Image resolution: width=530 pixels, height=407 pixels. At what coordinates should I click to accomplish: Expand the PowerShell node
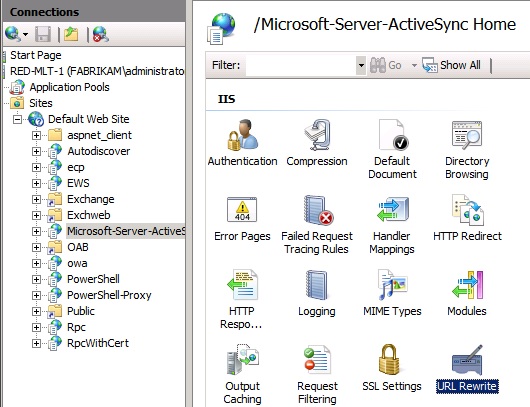point(36,279)
